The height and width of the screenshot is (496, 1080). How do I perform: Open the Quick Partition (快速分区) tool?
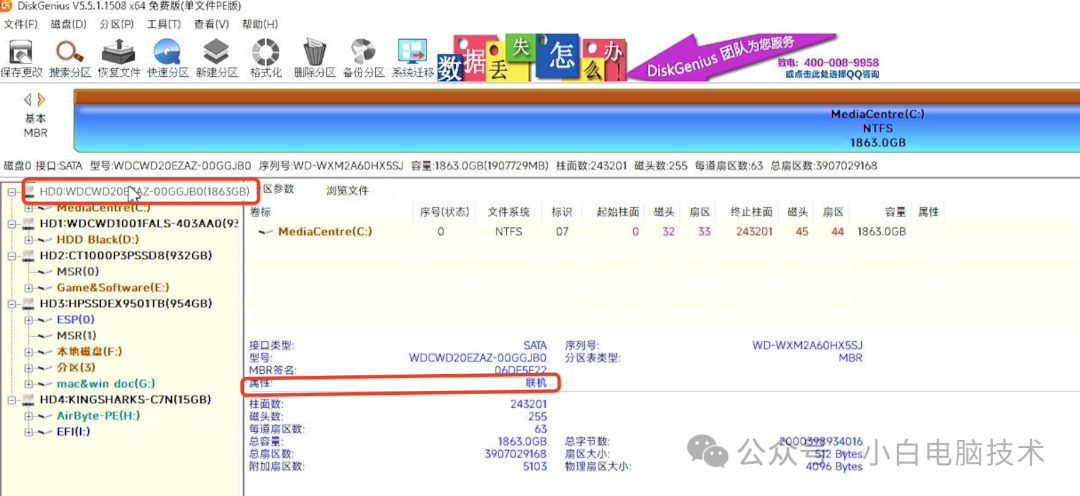(x=167, y=59)
